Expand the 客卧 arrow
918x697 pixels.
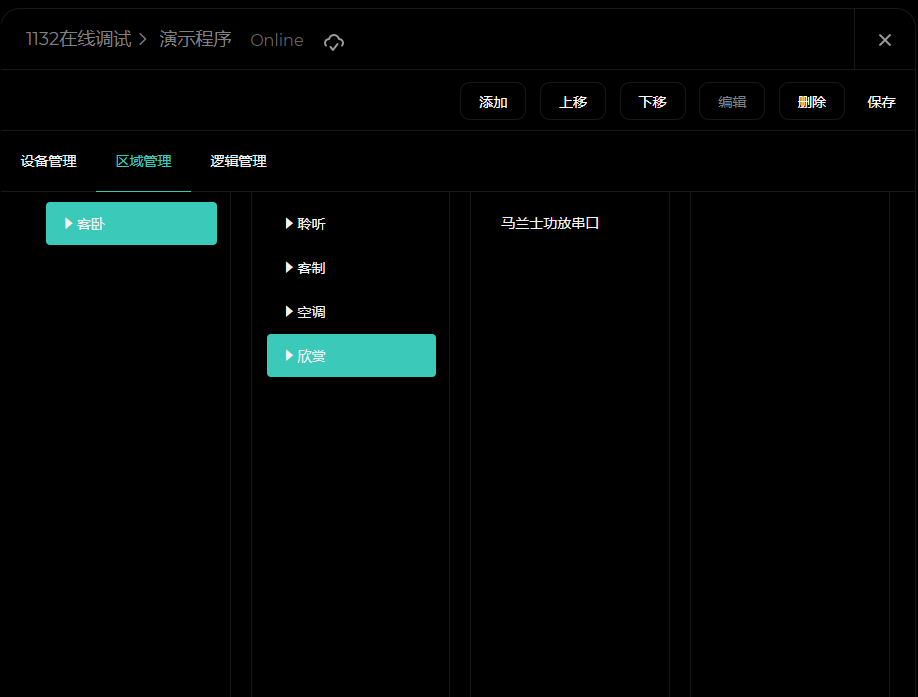[68, 223]
